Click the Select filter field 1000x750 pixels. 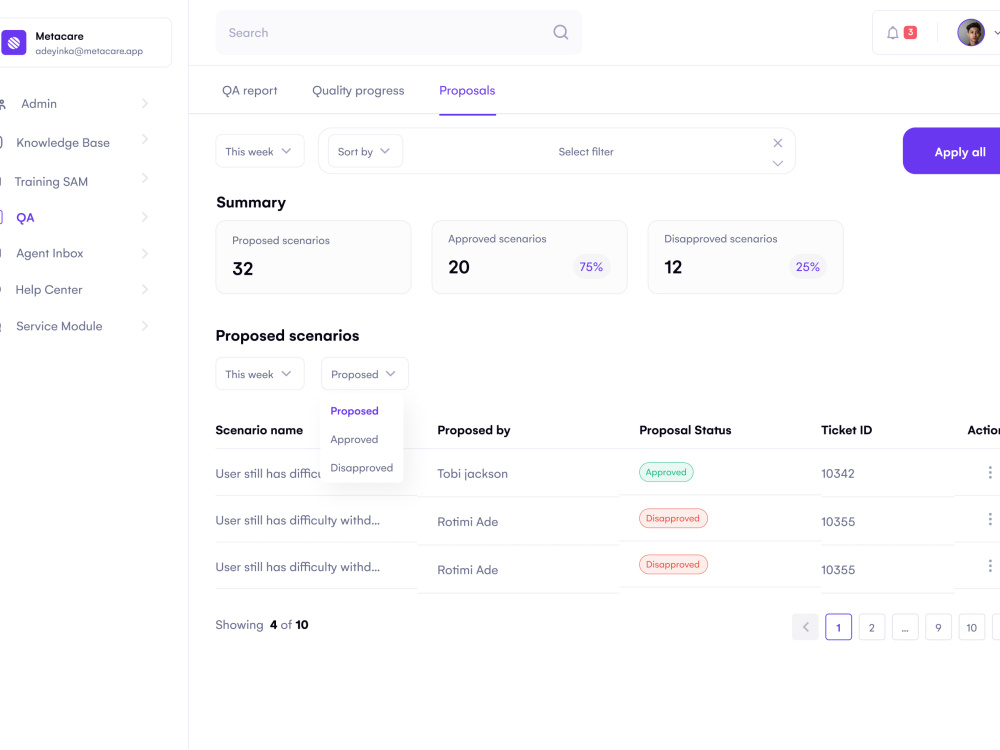[586, 152]
